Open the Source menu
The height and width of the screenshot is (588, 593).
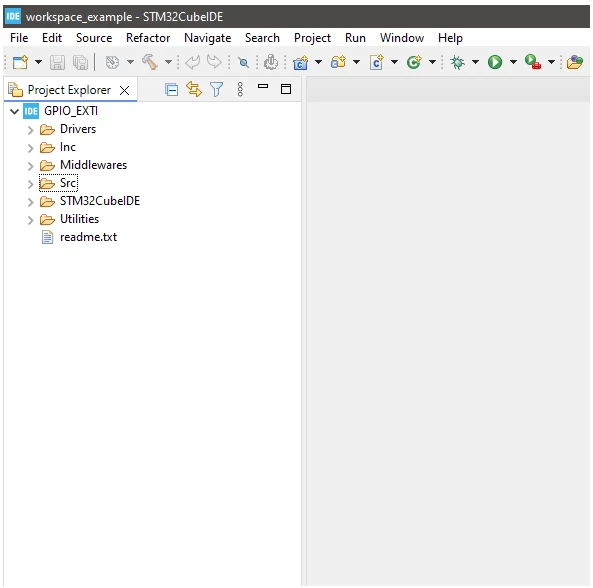94,38
